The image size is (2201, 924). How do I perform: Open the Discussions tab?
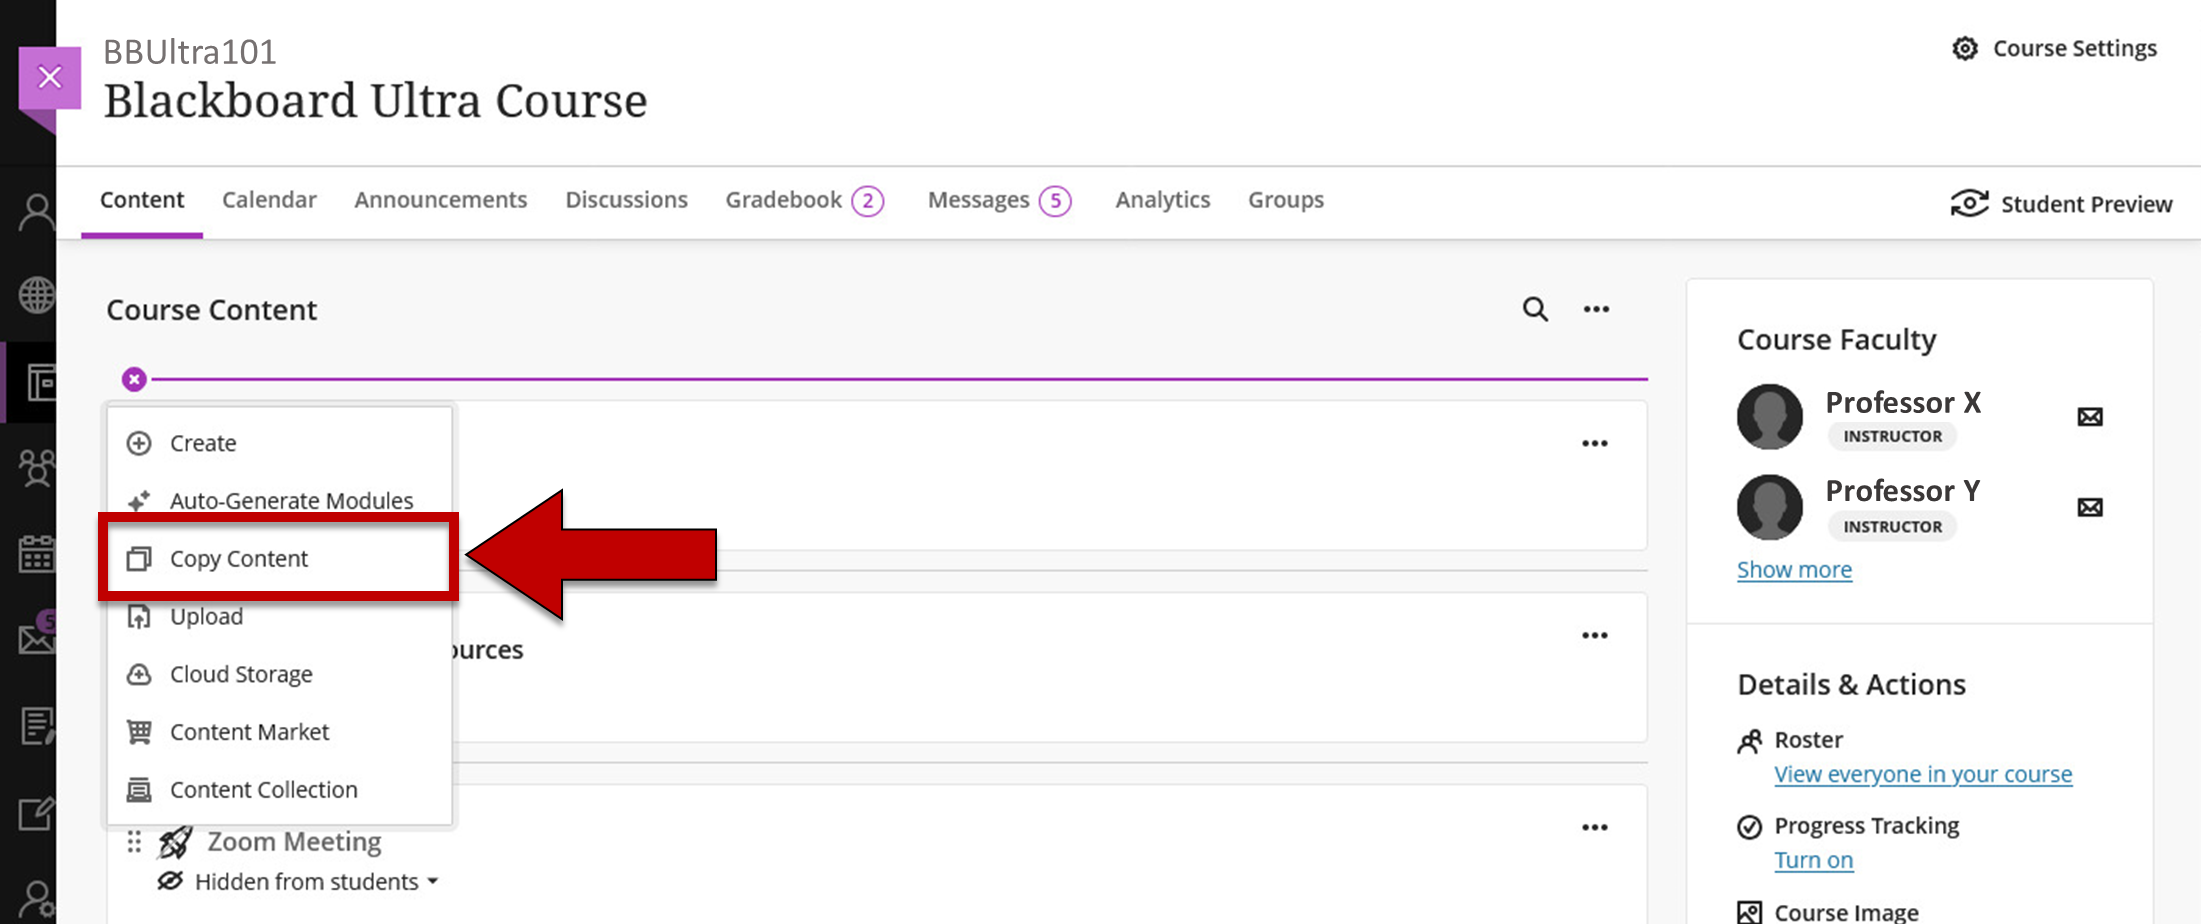[x=626, y=200]
